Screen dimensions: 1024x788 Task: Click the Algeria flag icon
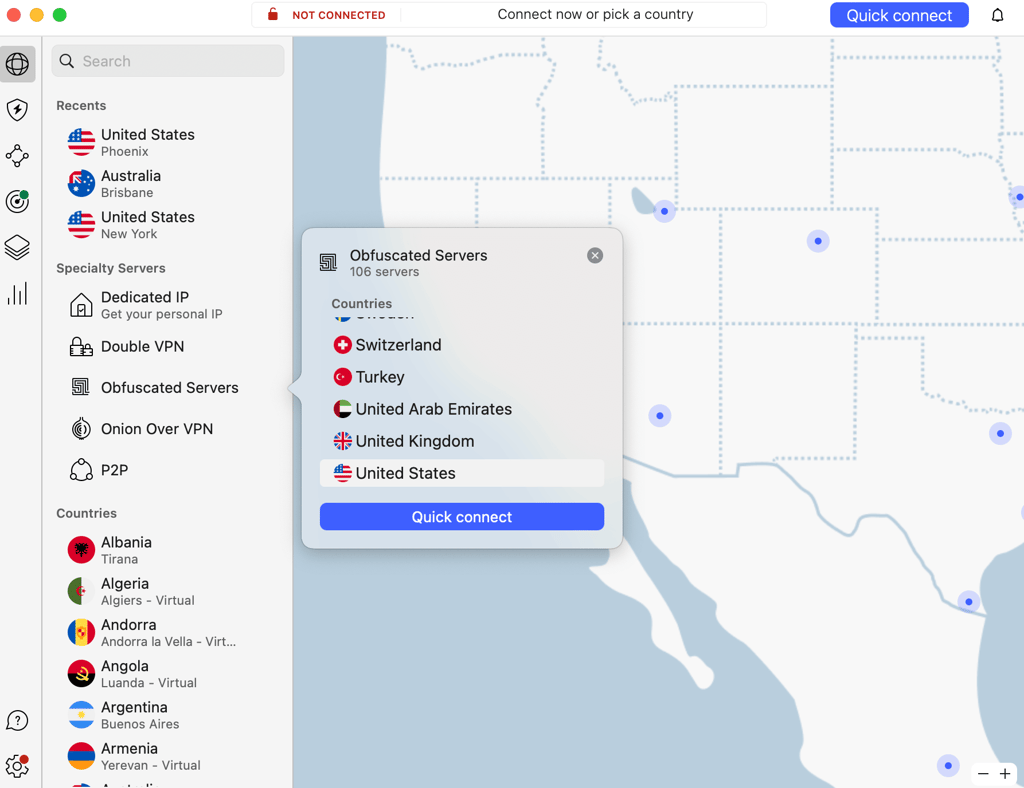(81, 591)
